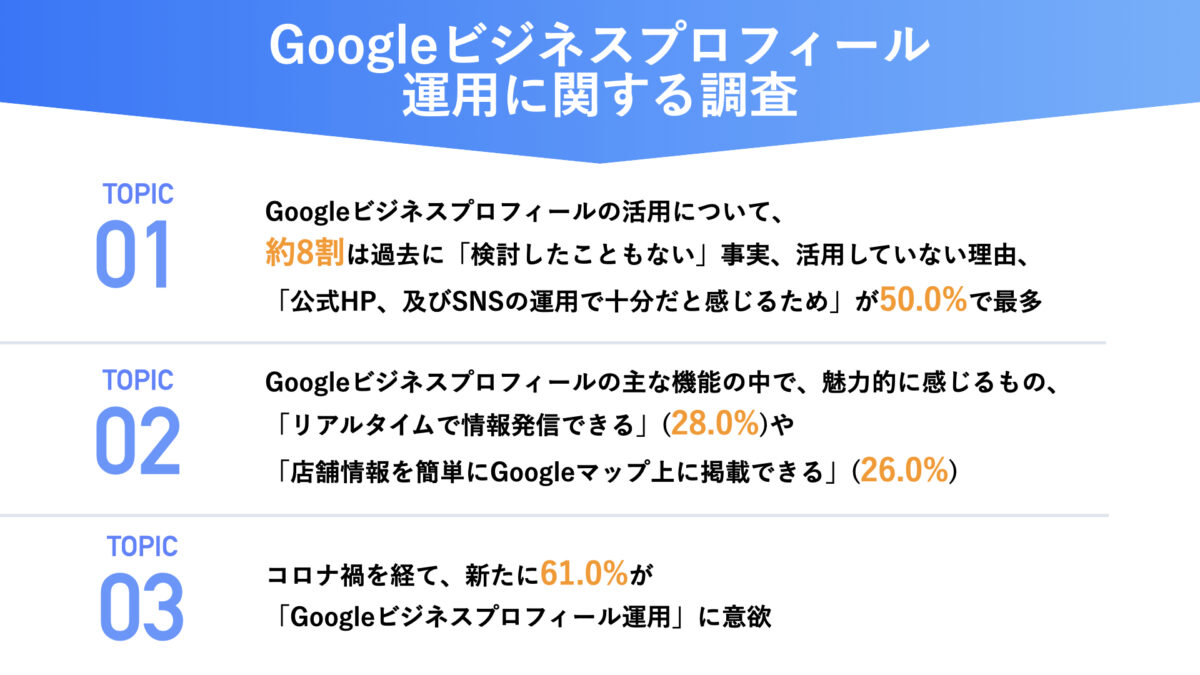
Task: Click the title line 'Googleビジネスプロフィール'
Action: (599, 47)
